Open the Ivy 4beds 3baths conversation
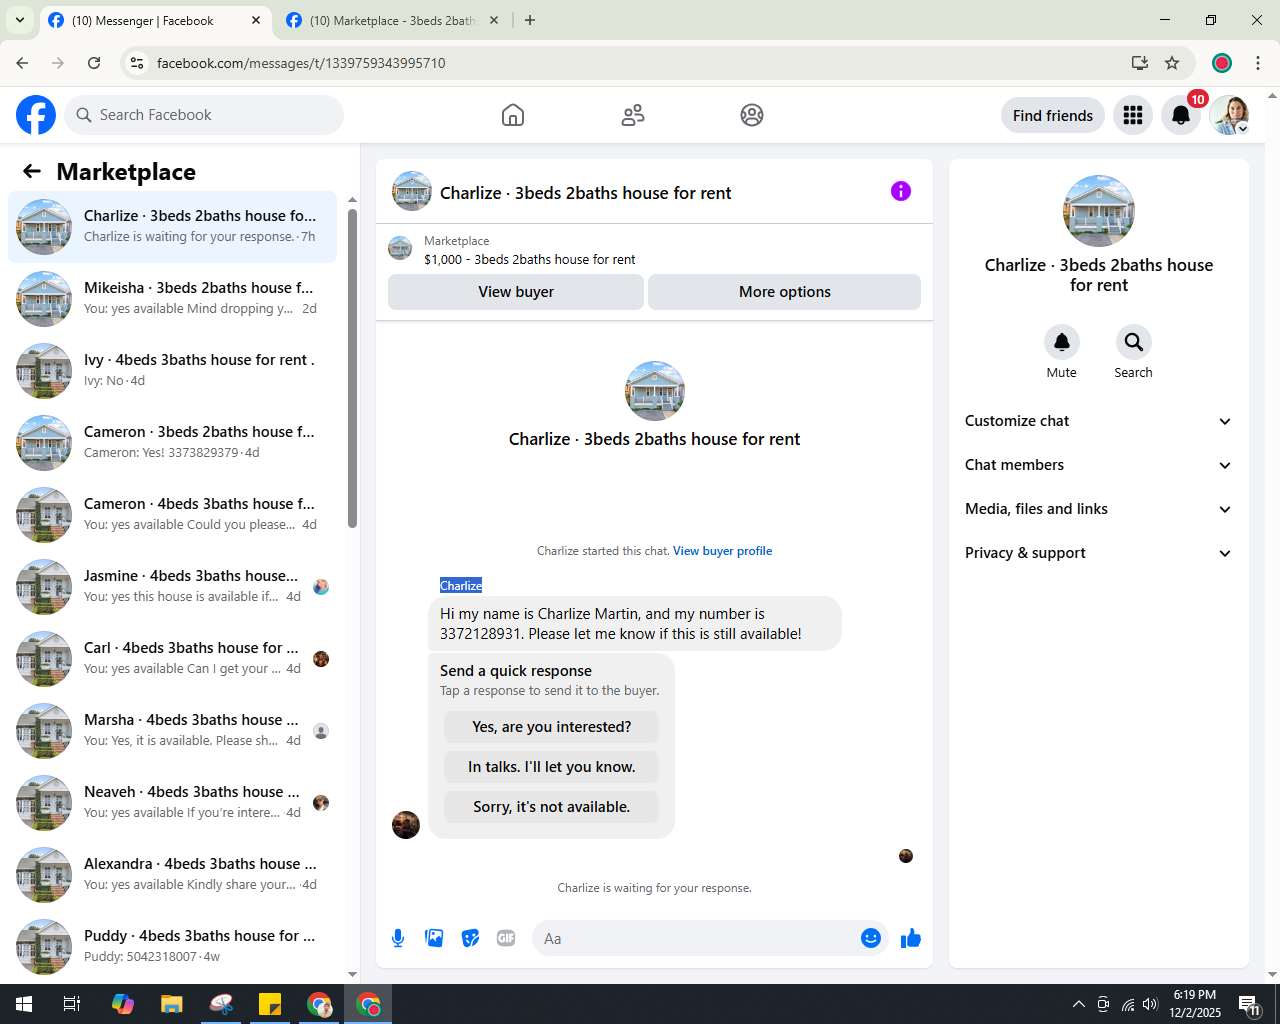Screen dimensions: 1280x1024 (x=172, y=370)
